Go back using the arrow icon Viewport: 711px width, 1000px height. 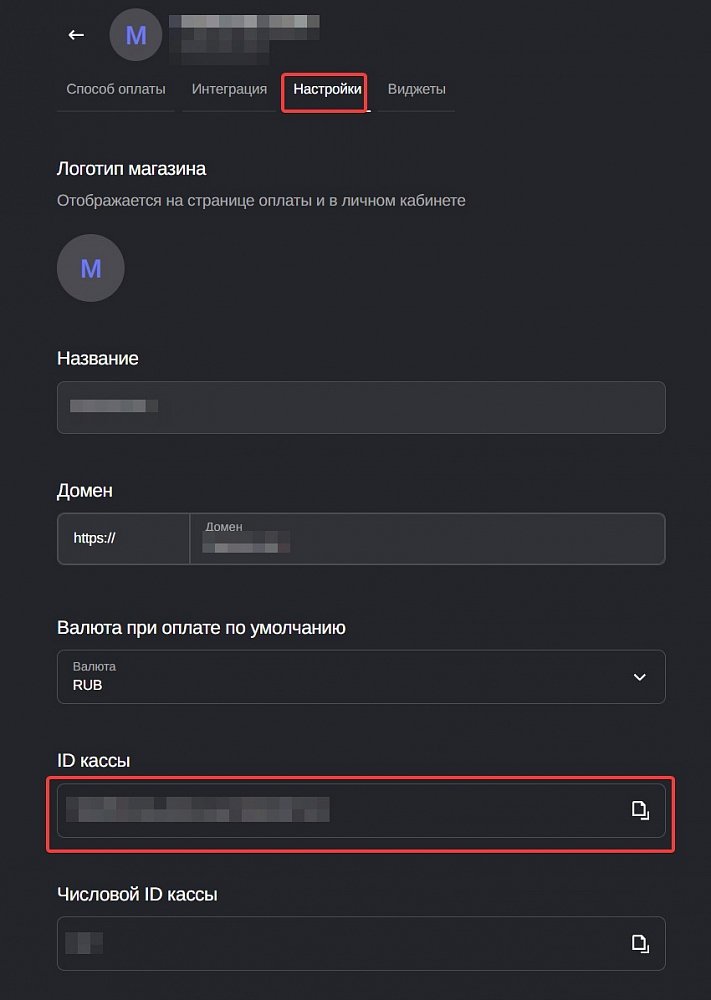pyautogui.click(x=75, y=35)
